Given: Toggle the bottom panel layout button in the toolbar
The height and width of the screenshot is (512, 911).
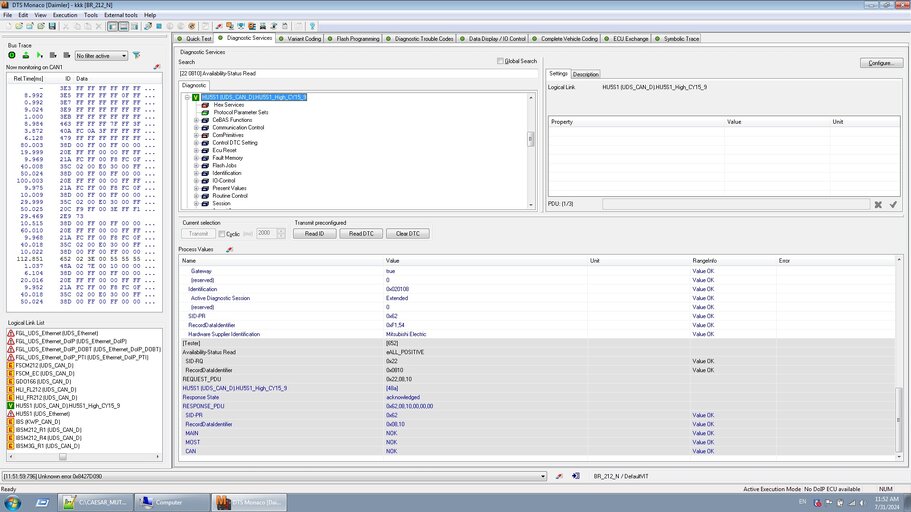Looking at the screenshot, I should click(x=124, y=26).
